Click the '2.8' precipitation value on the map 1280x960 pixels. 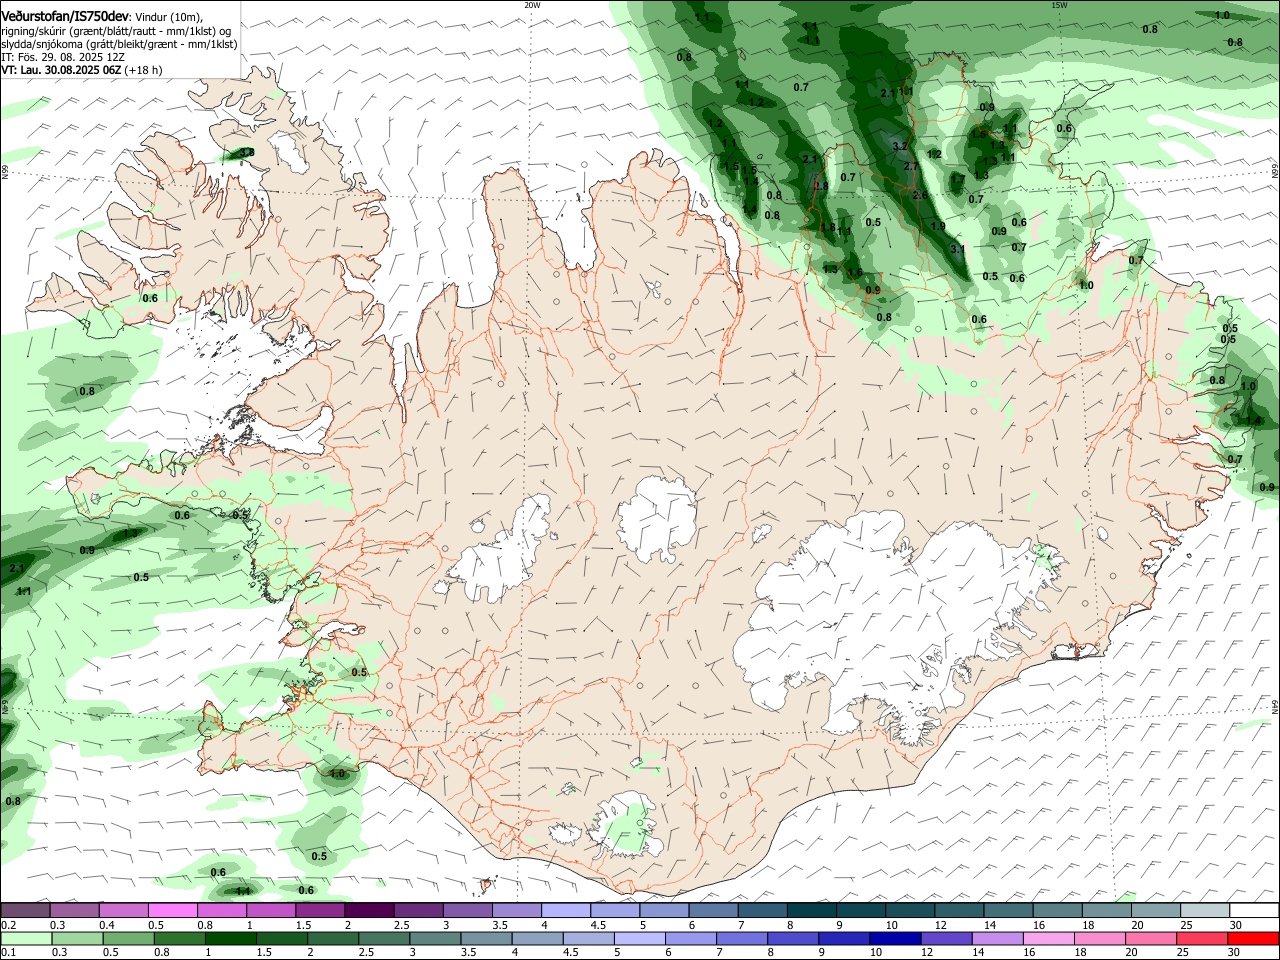821,186
